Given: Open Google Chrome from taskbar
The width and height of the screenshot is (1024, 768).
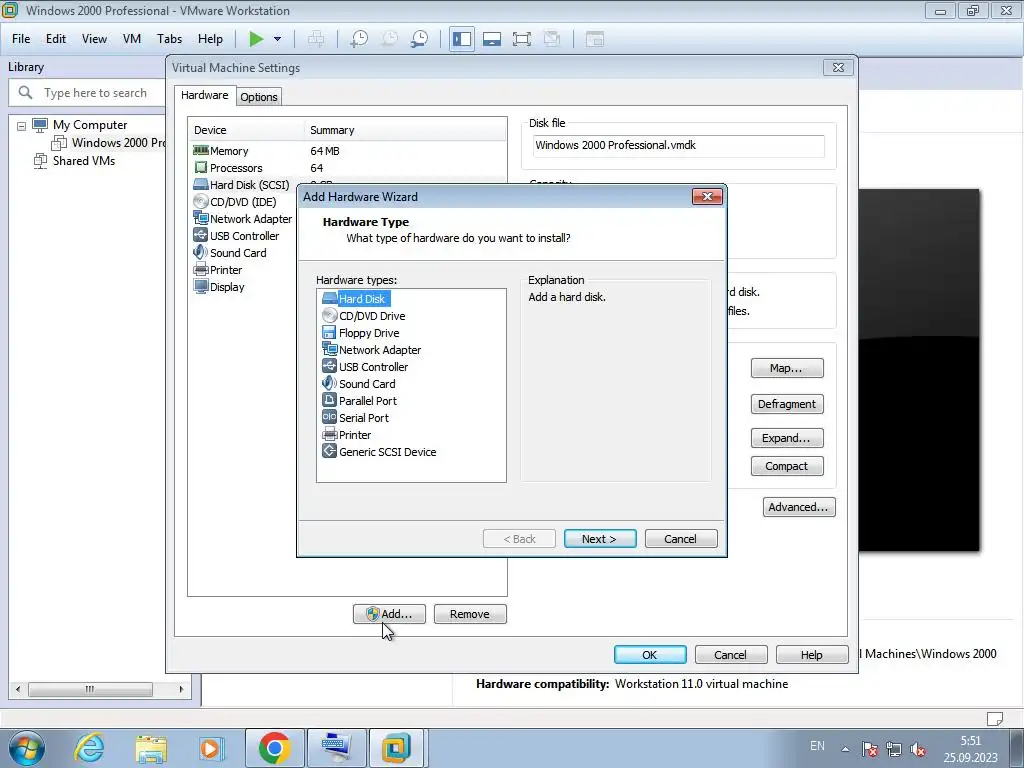Looking at the screenshot, I should (274, 748).
